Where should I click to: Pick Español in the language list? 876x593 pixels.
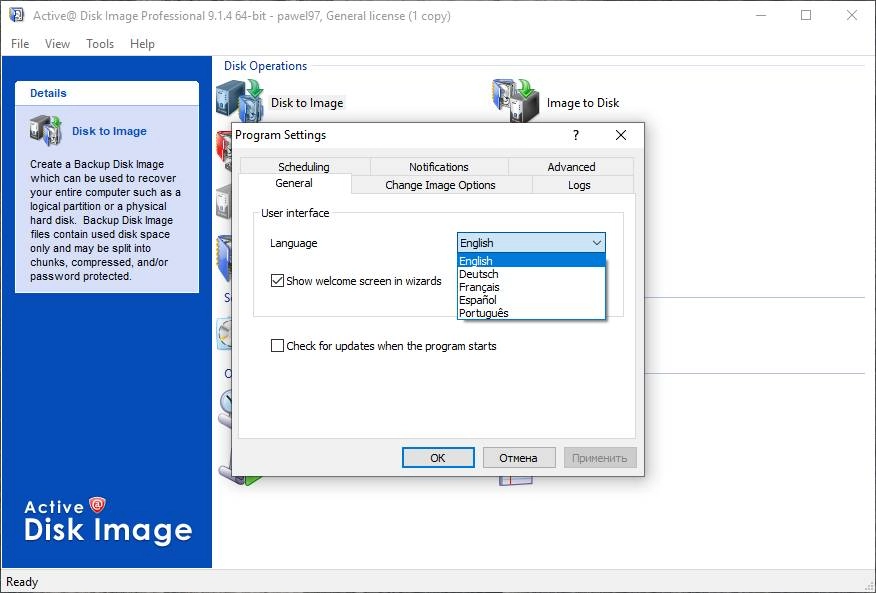click(x=531, y=300)
